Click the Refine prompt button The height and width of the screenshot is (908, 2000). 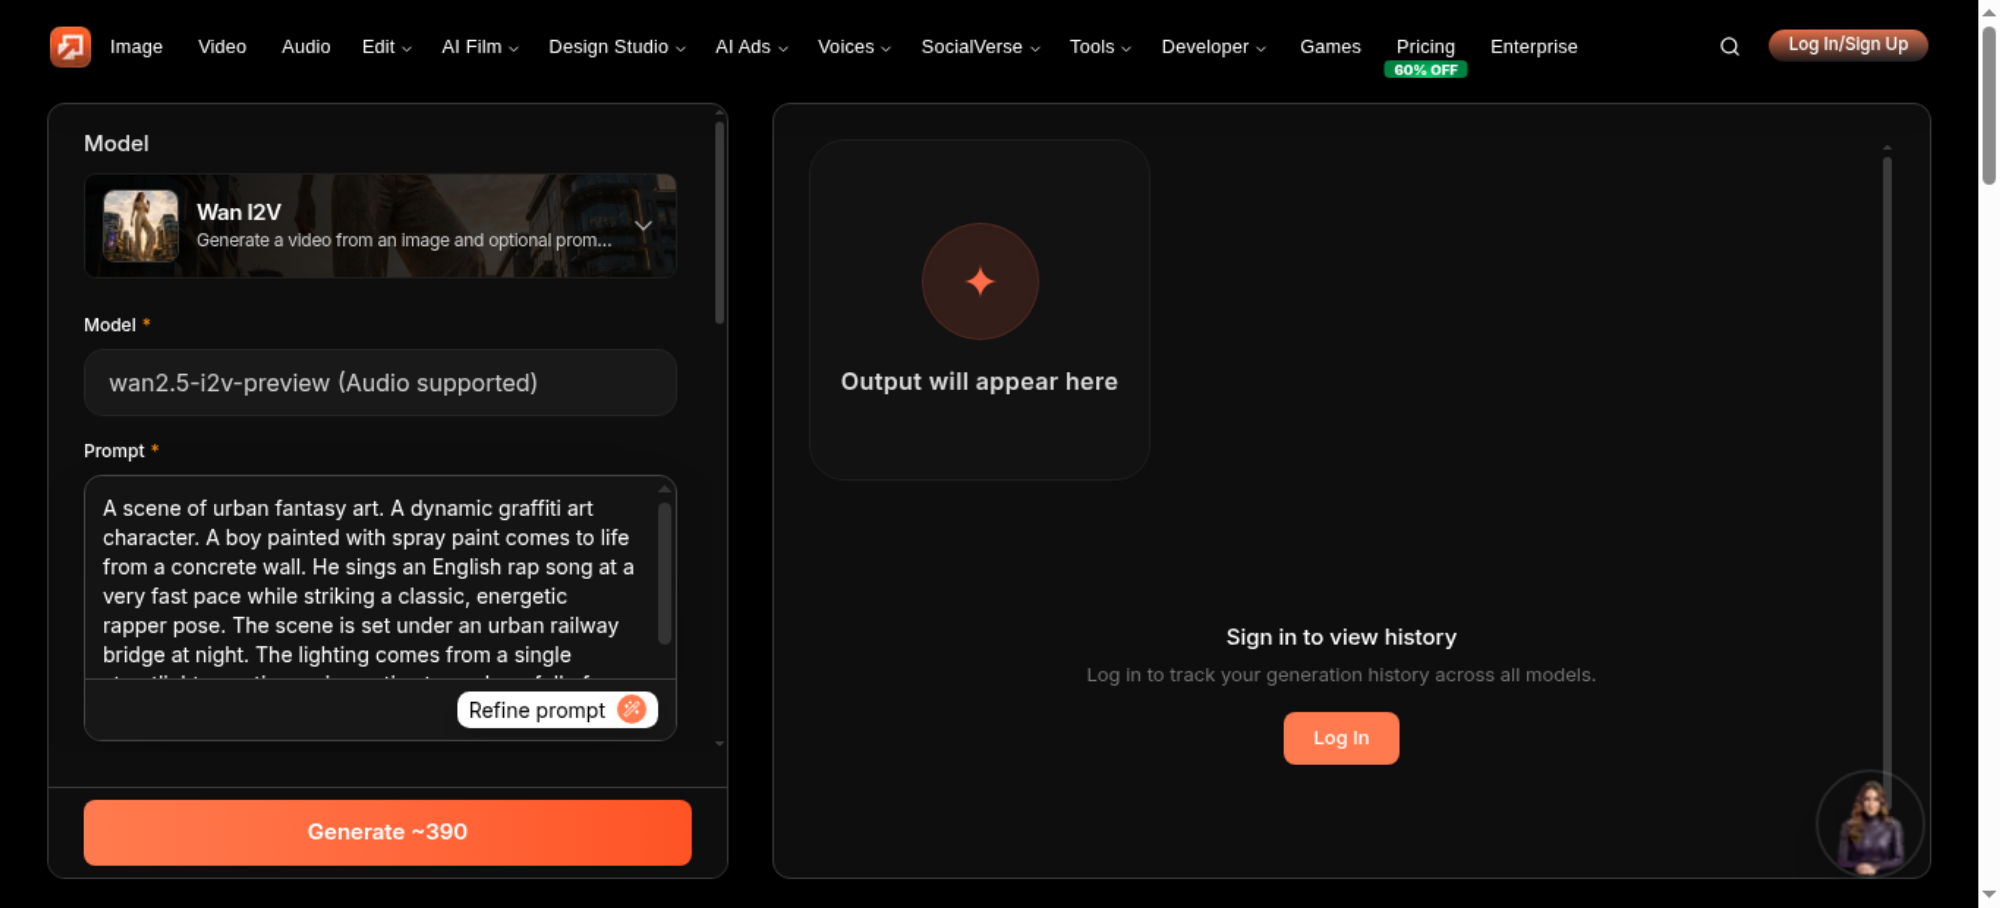(x=557, y=710)
